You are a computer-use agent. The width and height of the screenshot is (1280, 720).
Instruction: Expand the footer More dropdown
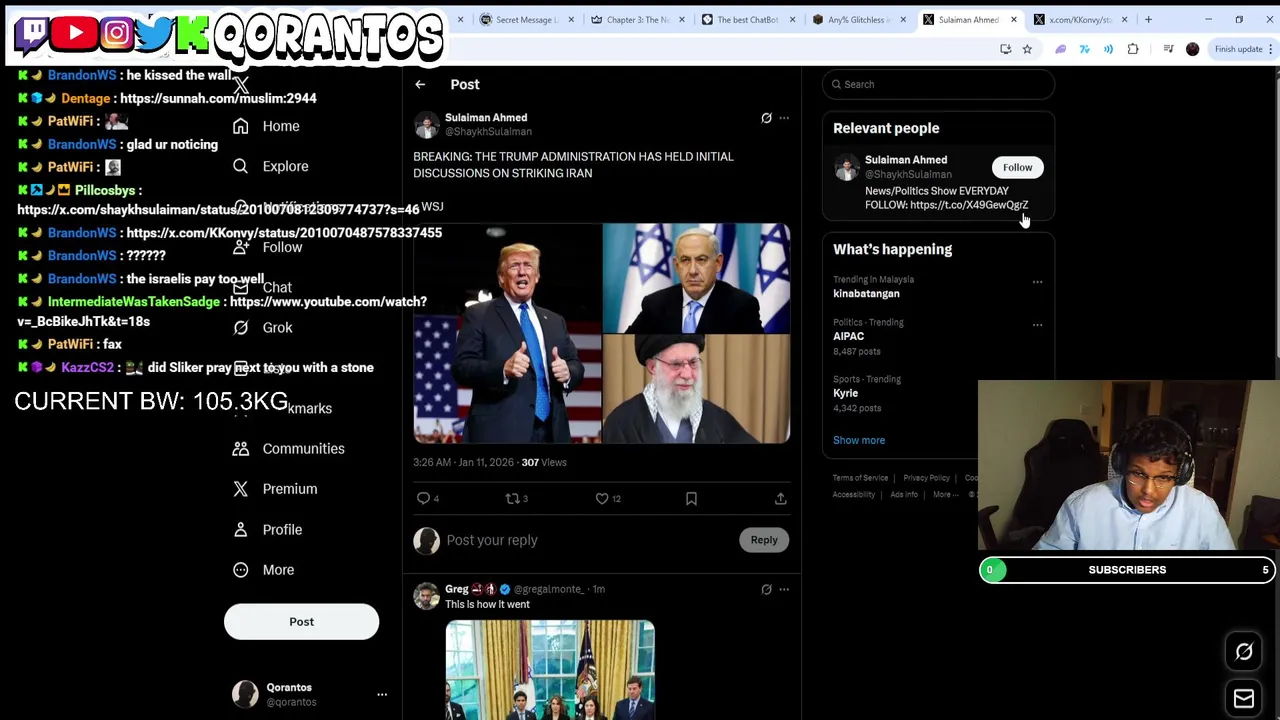tap(945, 495)
